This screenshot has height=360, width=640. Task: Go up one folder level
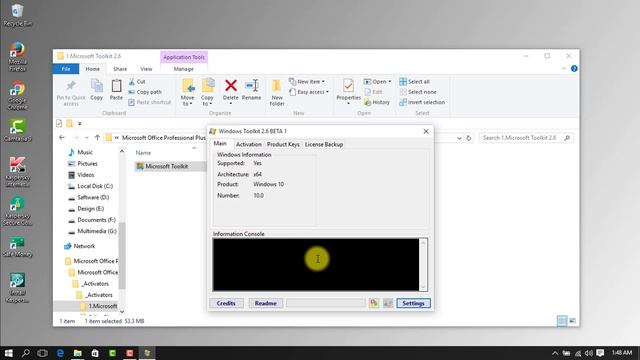click(x=97, y=138)
